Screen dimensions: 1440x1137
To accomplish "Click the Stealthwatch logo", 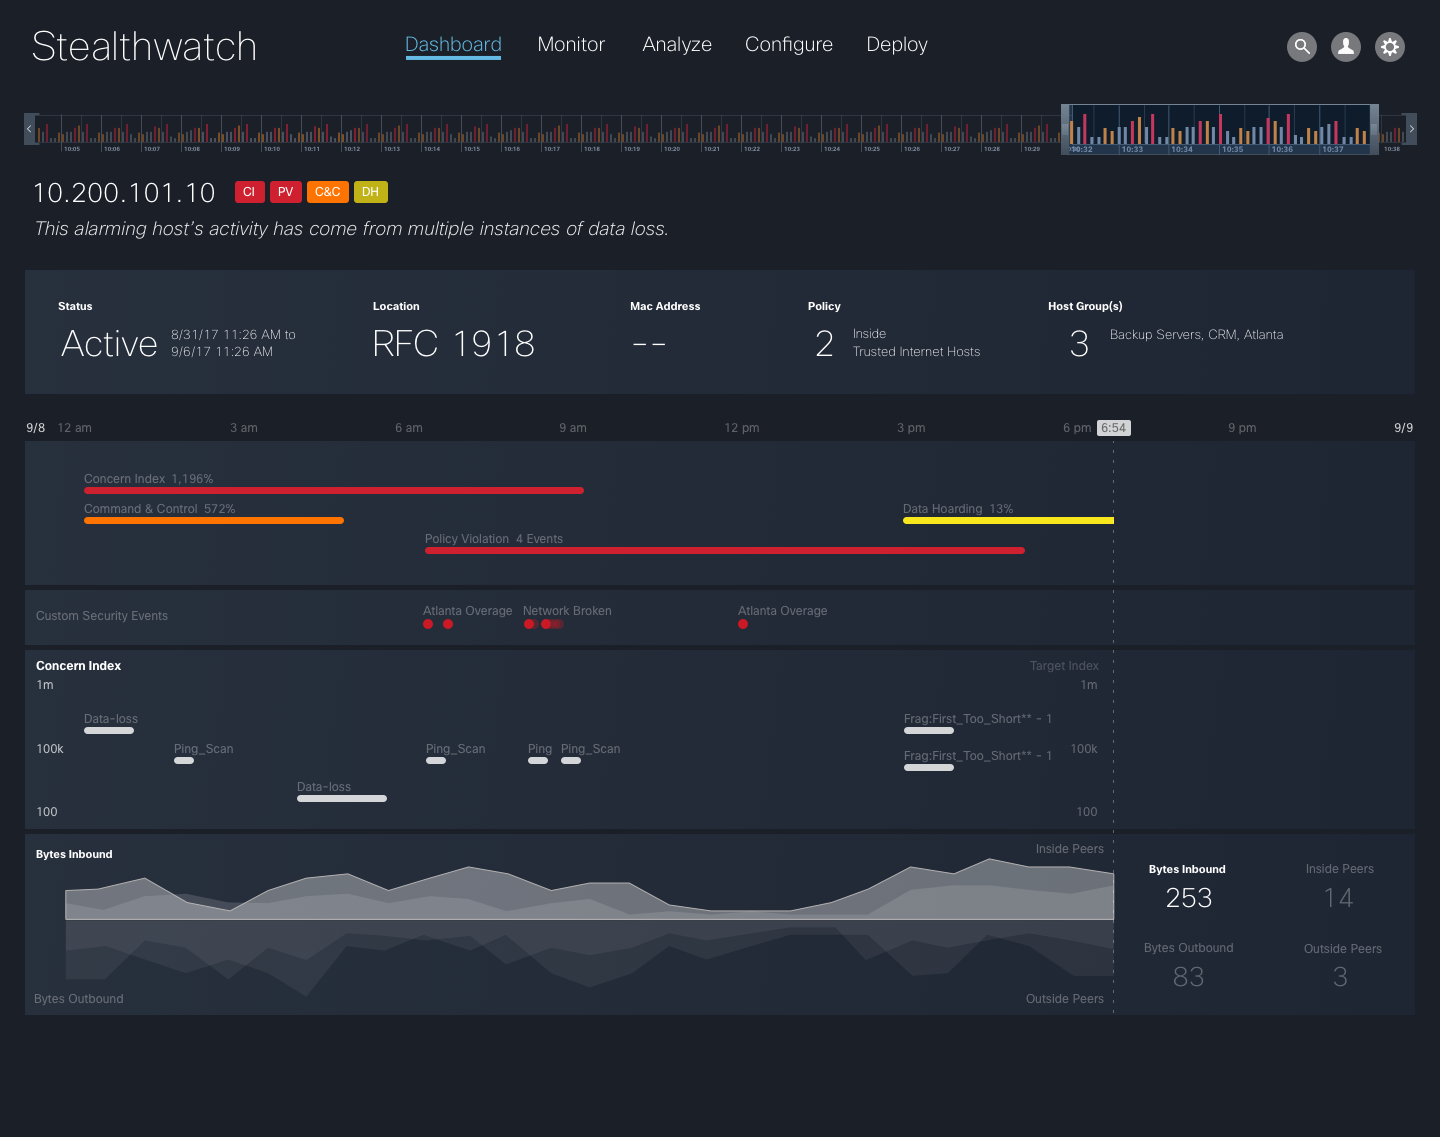I will 145,47.
